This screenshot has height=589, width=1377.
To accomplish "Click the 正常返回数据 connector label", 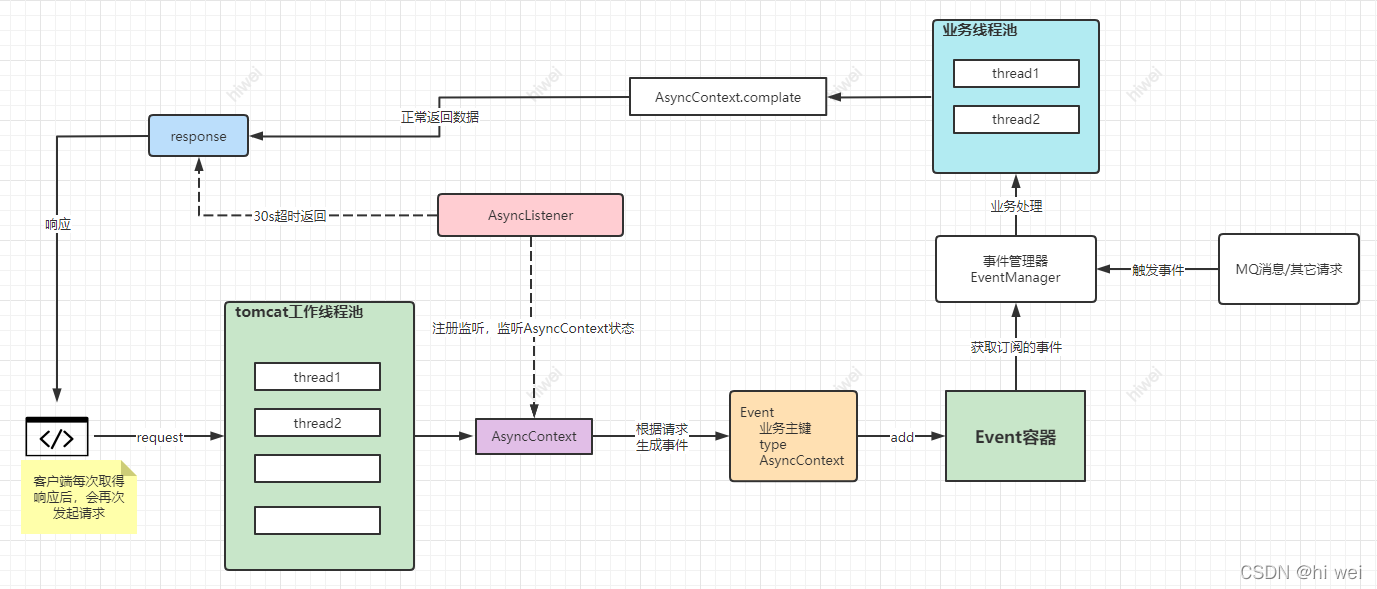I will (x=439, y=117).
